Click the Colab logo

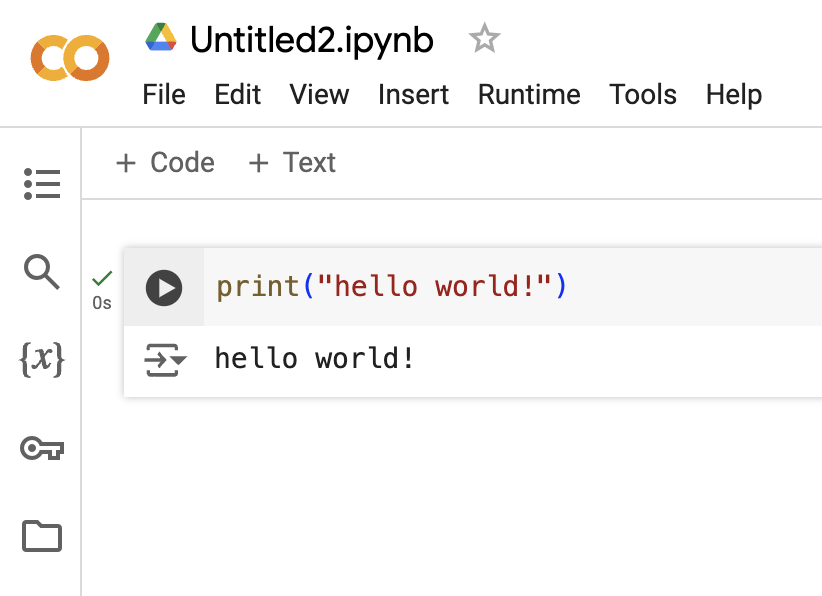coord(69,57)
